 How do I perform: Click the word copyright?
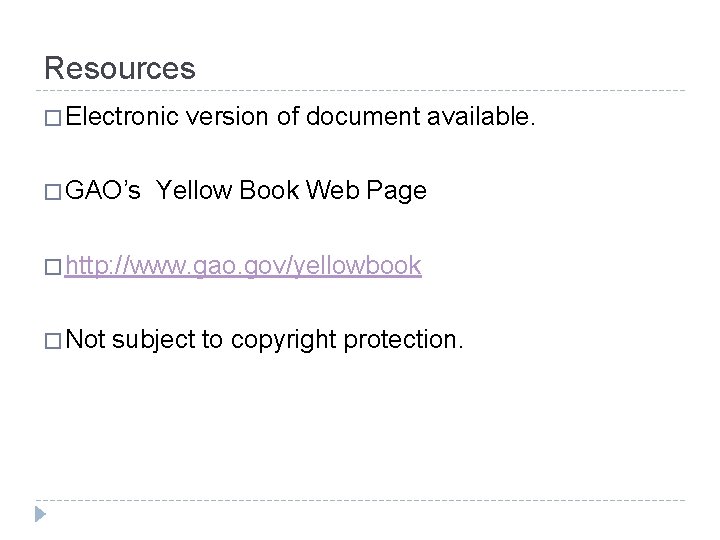tap(285, 339)
